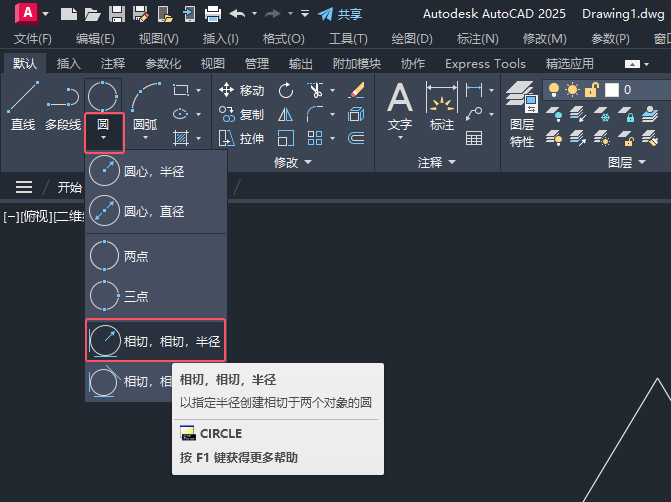671x502 pixels.
Task: Choose 相切, 相切, 半径 circle option
Action: (156, 341)
